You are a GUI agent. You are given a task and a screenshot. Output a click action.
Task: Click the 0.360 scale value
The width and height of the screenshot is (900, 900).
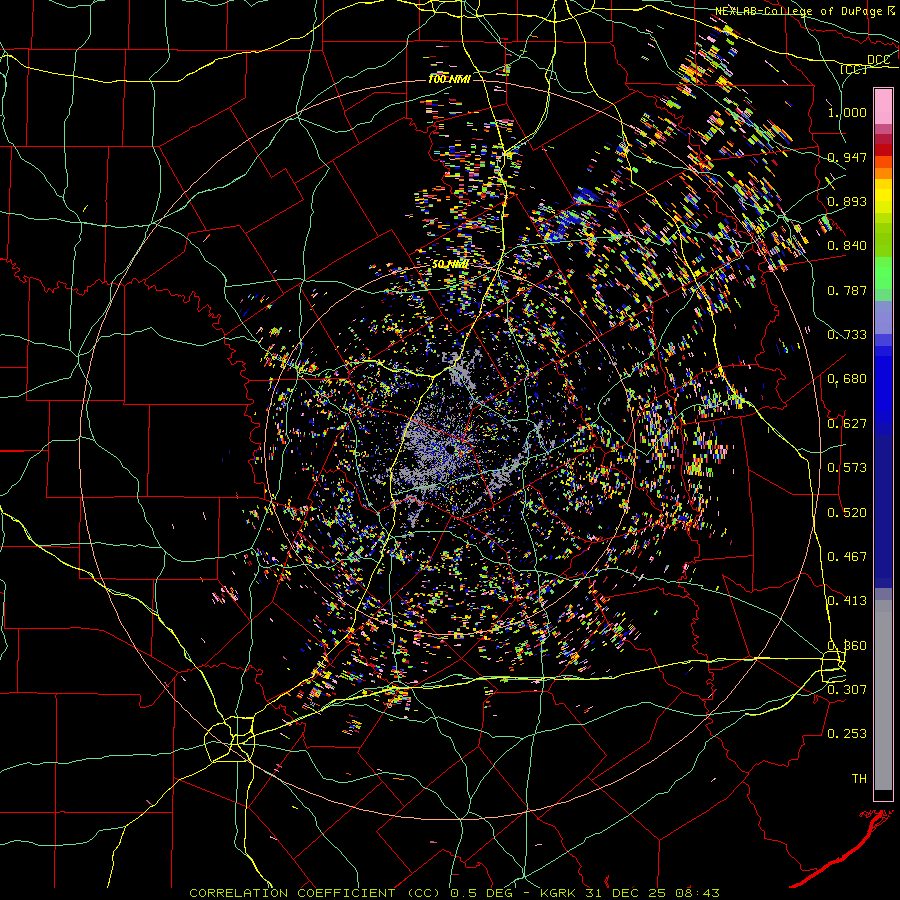point(847,645)
